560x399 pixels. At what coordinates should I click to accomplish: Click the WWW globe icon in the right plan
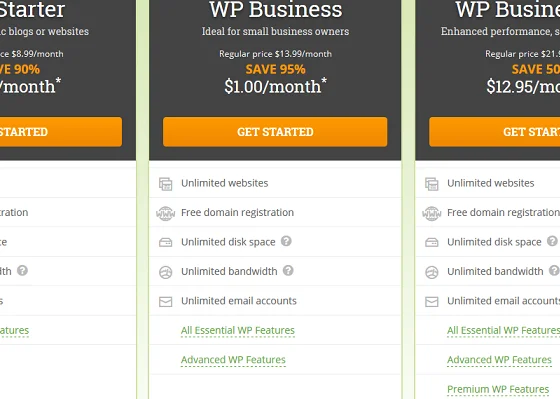pyautogui.click(x=431, y=213)
